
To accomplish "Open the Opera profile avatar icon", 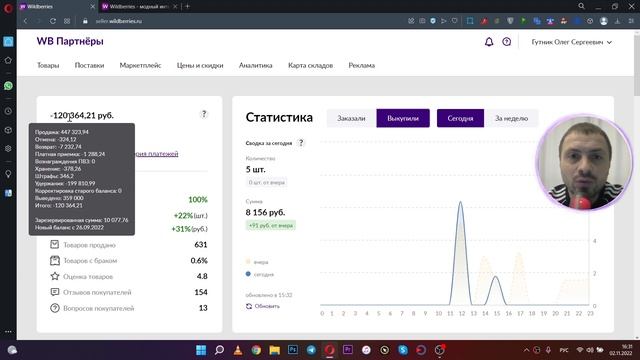I will pos(604,21).
